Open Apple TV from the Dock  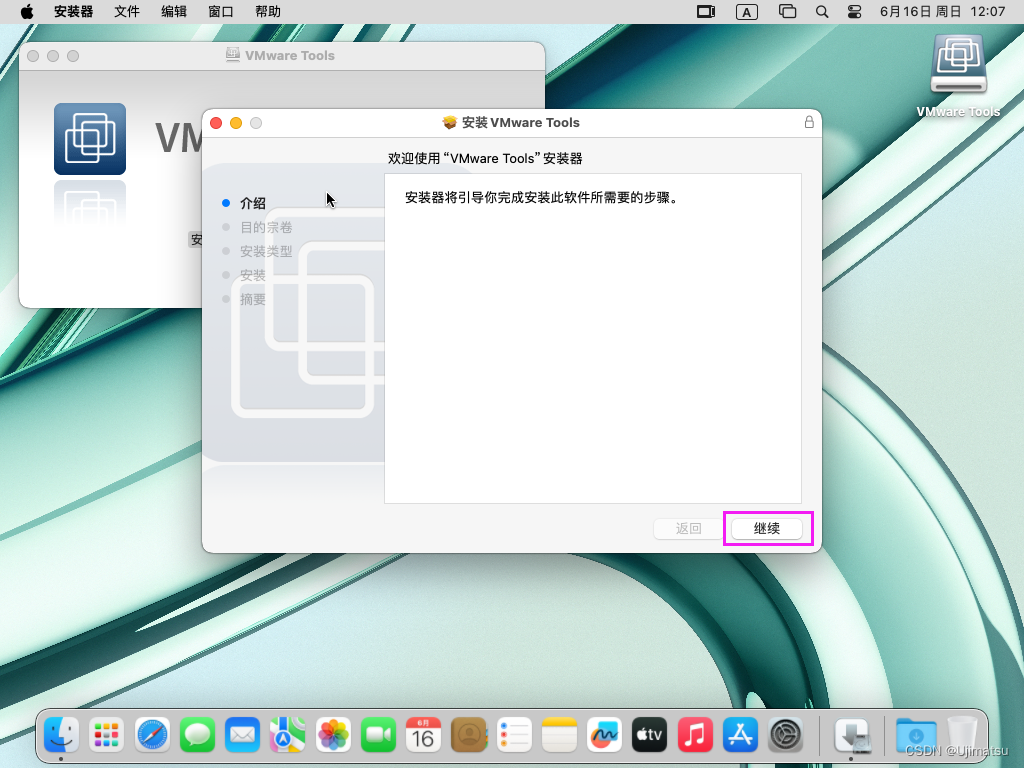point(650,735)
